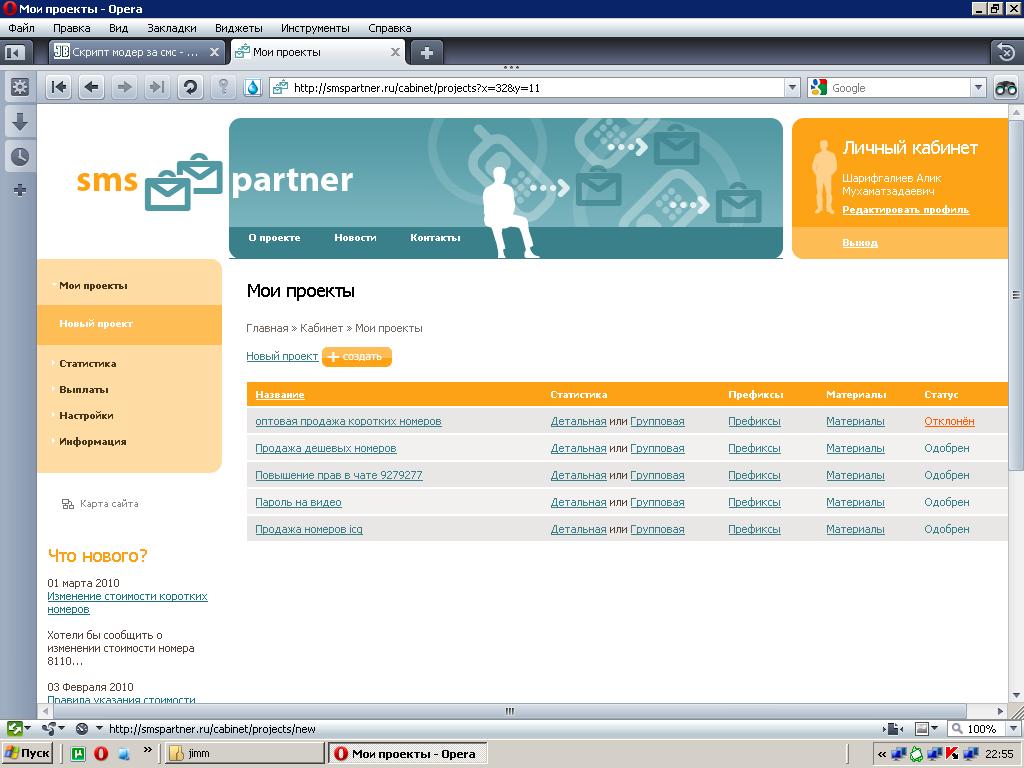Click the orange создать button

click(x=357, y=357)
